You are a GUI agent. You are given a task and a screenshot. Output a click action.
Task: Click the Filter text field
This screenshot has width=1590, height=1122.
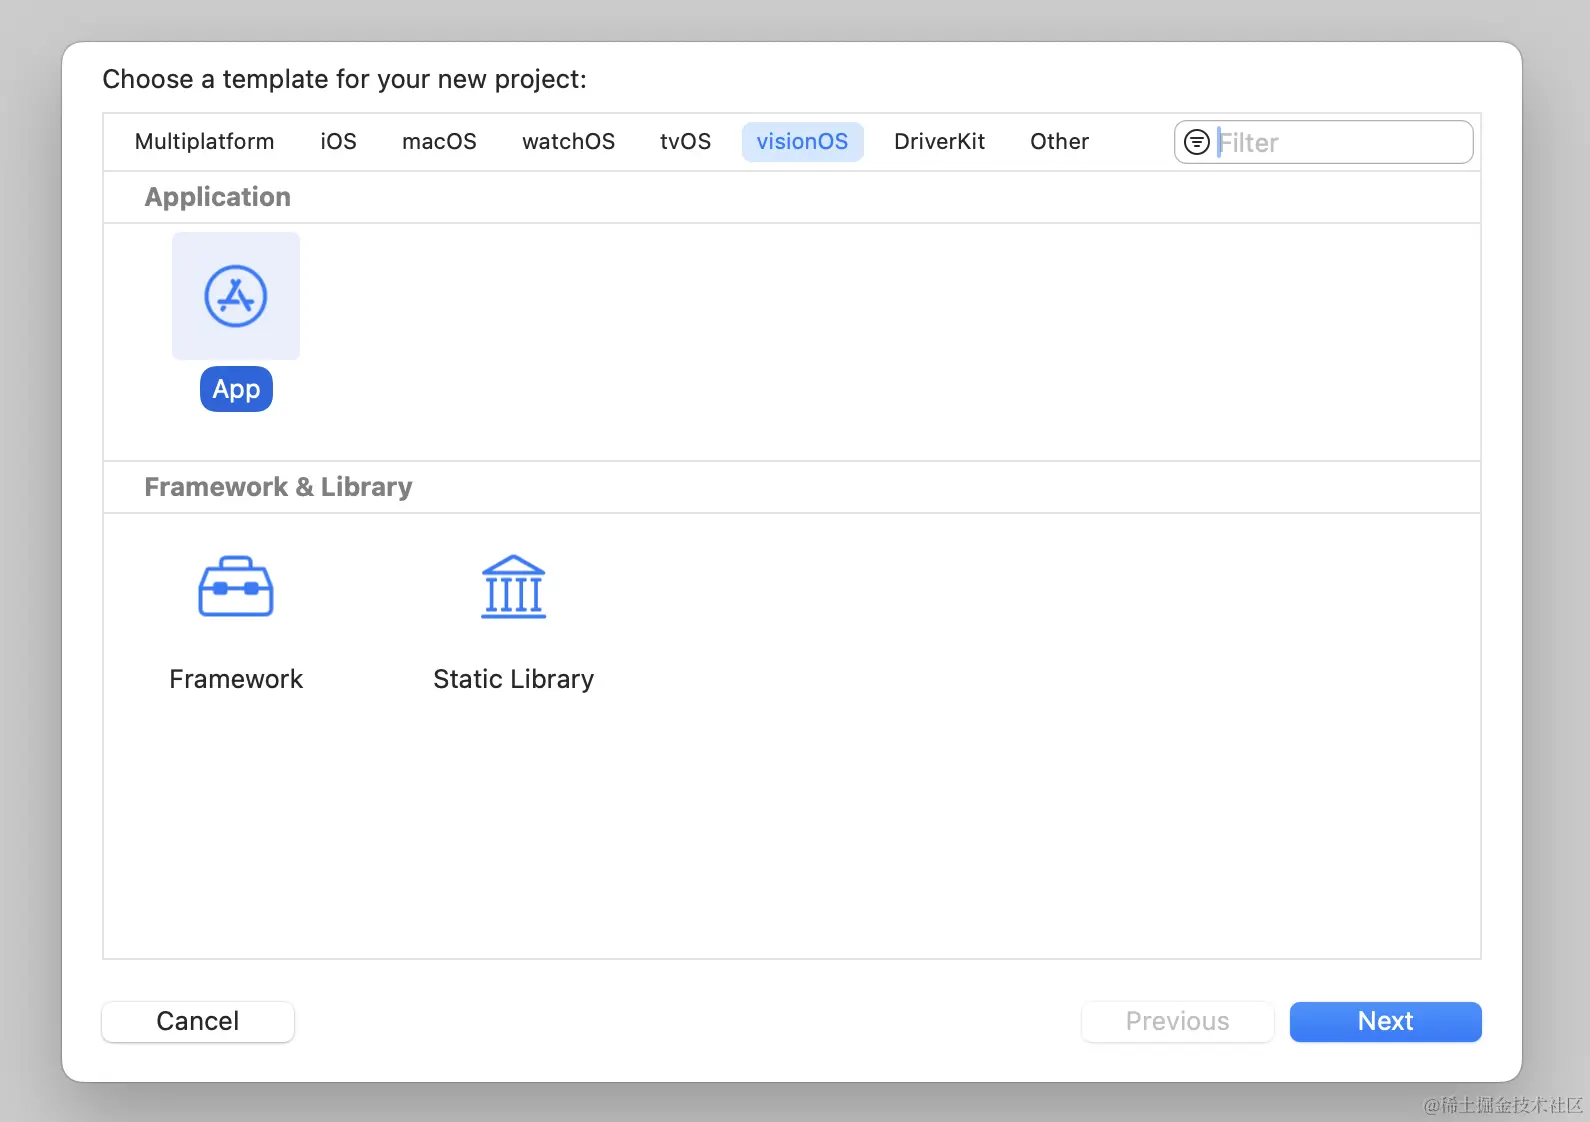click(x=1324, y=142)
